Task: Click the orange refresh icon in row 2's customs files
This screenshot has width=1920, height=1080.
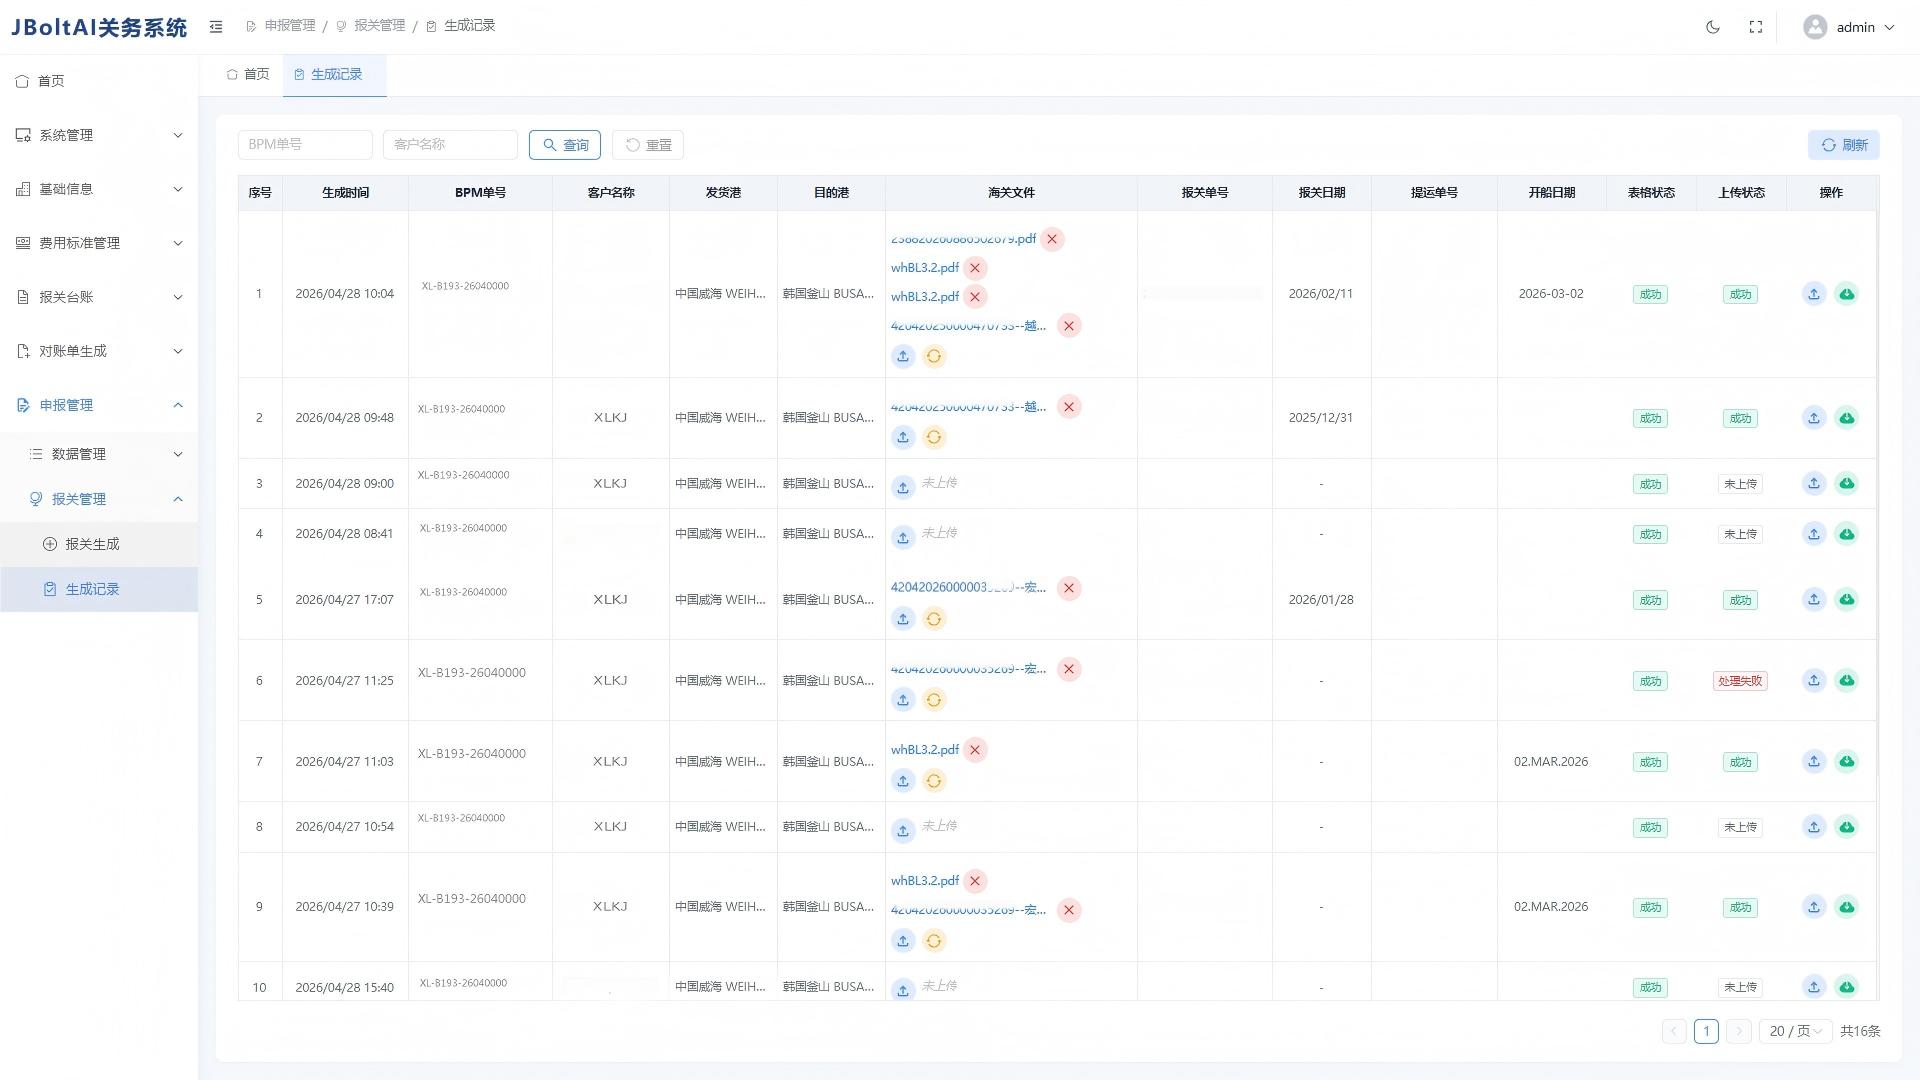Action: click(x=934, y=437)
